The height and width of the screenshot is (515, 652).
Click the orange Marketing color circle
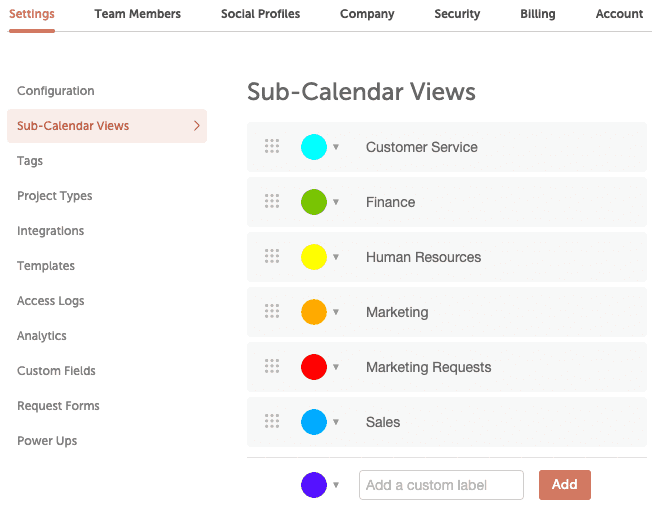pyautogui.click(x=314, y=312)
